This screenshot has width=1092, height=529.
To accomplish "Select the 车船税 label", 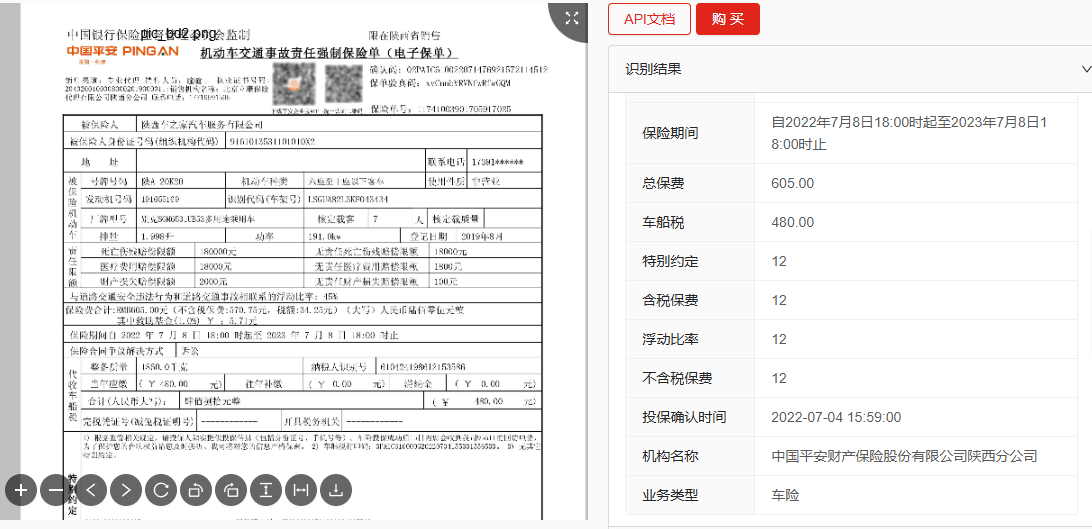I will coord(663,222).
